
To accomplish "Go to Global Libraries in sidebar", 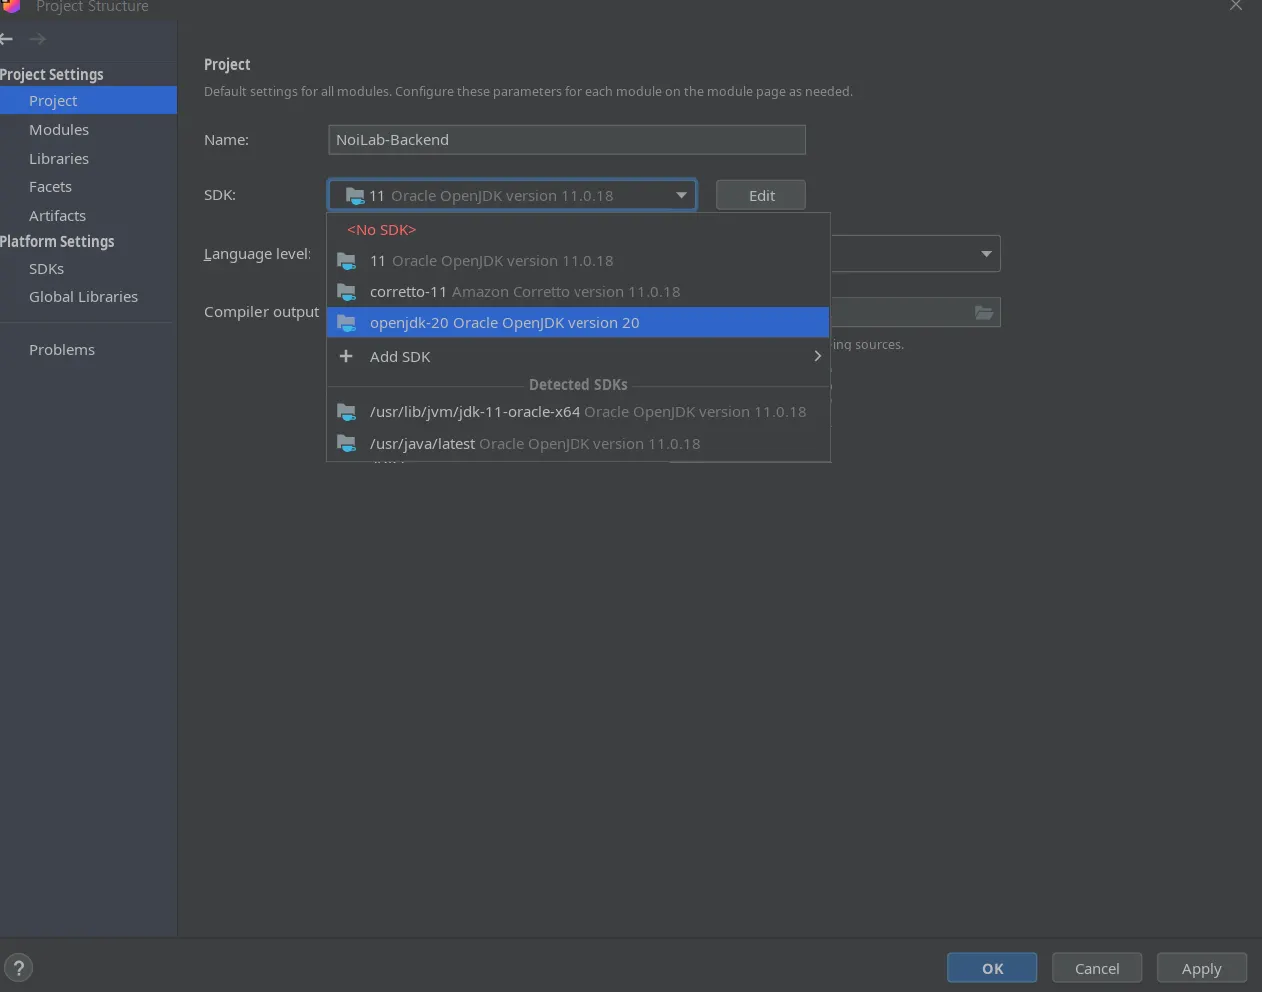I will click(x=83, y=297).
